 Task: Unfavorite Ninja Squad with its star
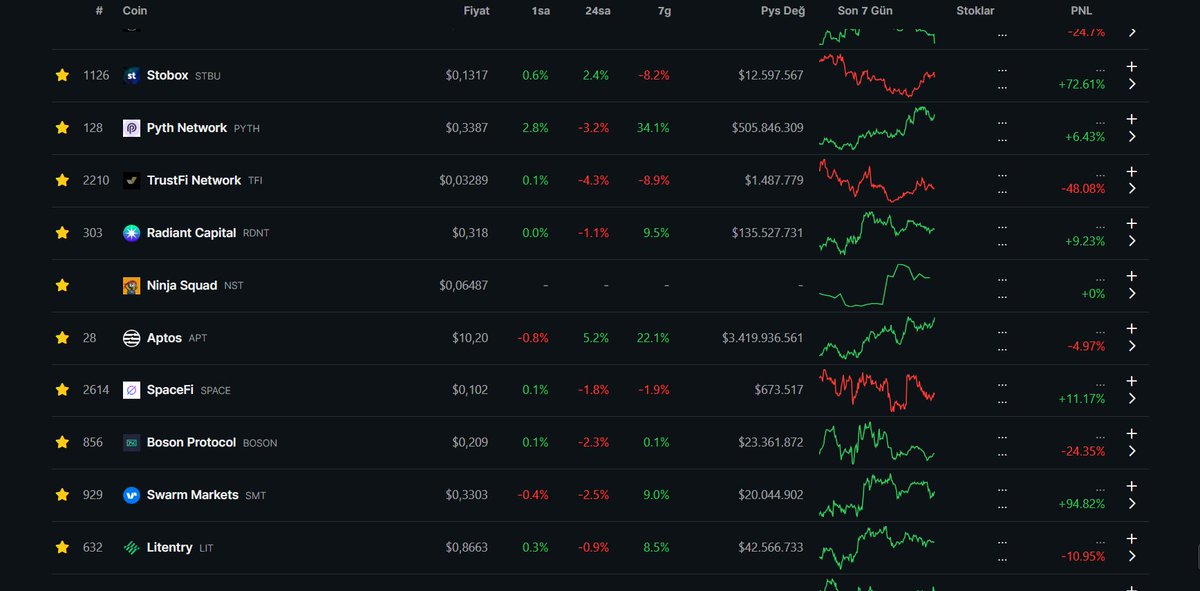click(x=62, y=285)
